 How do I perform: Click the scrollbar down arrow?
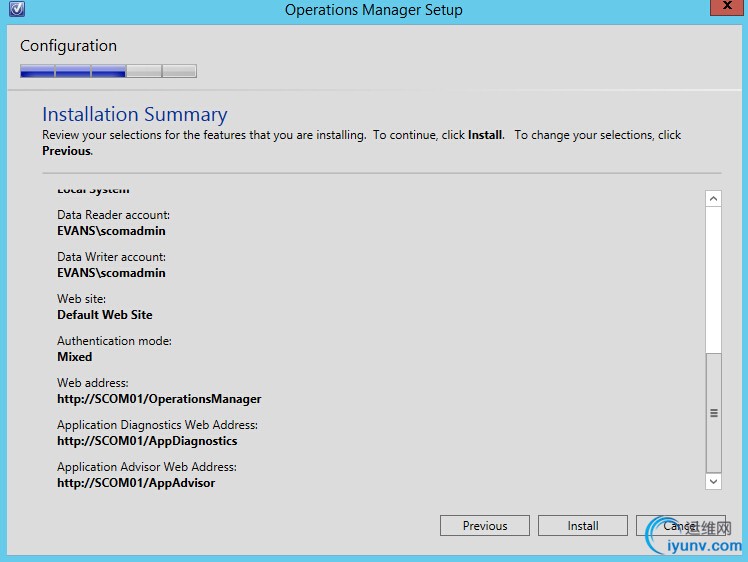(713, 481)
